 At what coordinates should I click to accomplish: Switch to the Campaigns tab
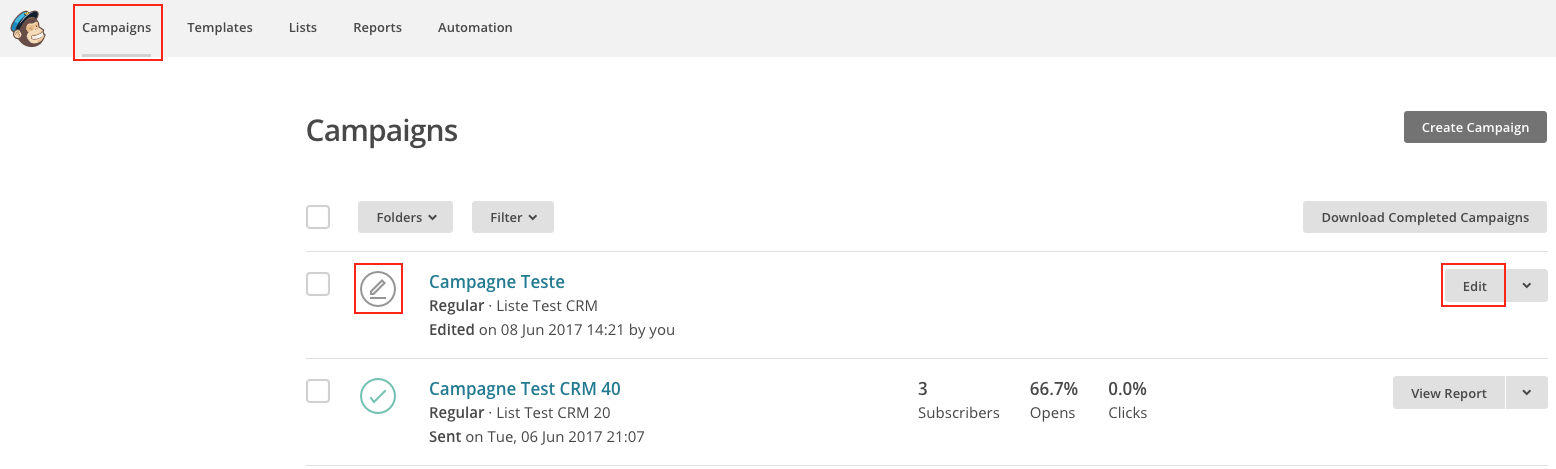click(x=117, y=28)
